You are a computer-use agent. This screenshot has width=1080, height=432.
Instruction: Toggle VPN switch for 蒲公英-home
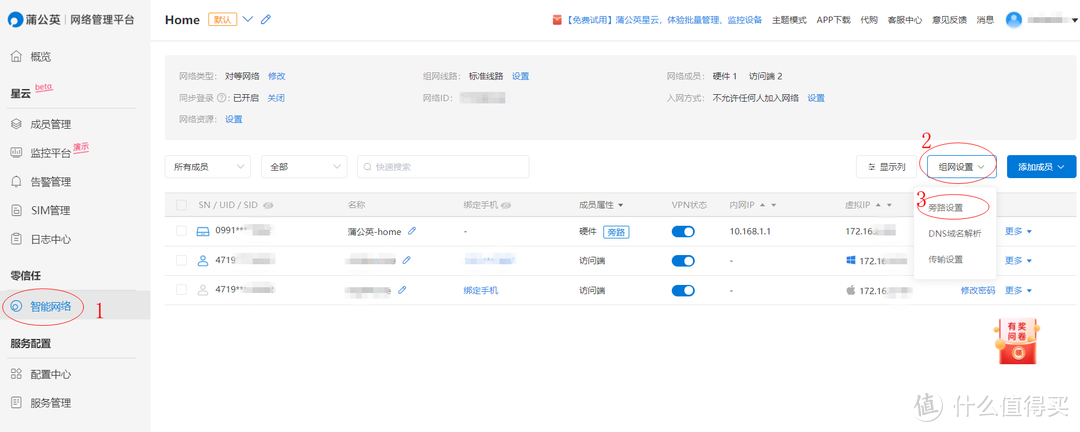coord(683,232)
